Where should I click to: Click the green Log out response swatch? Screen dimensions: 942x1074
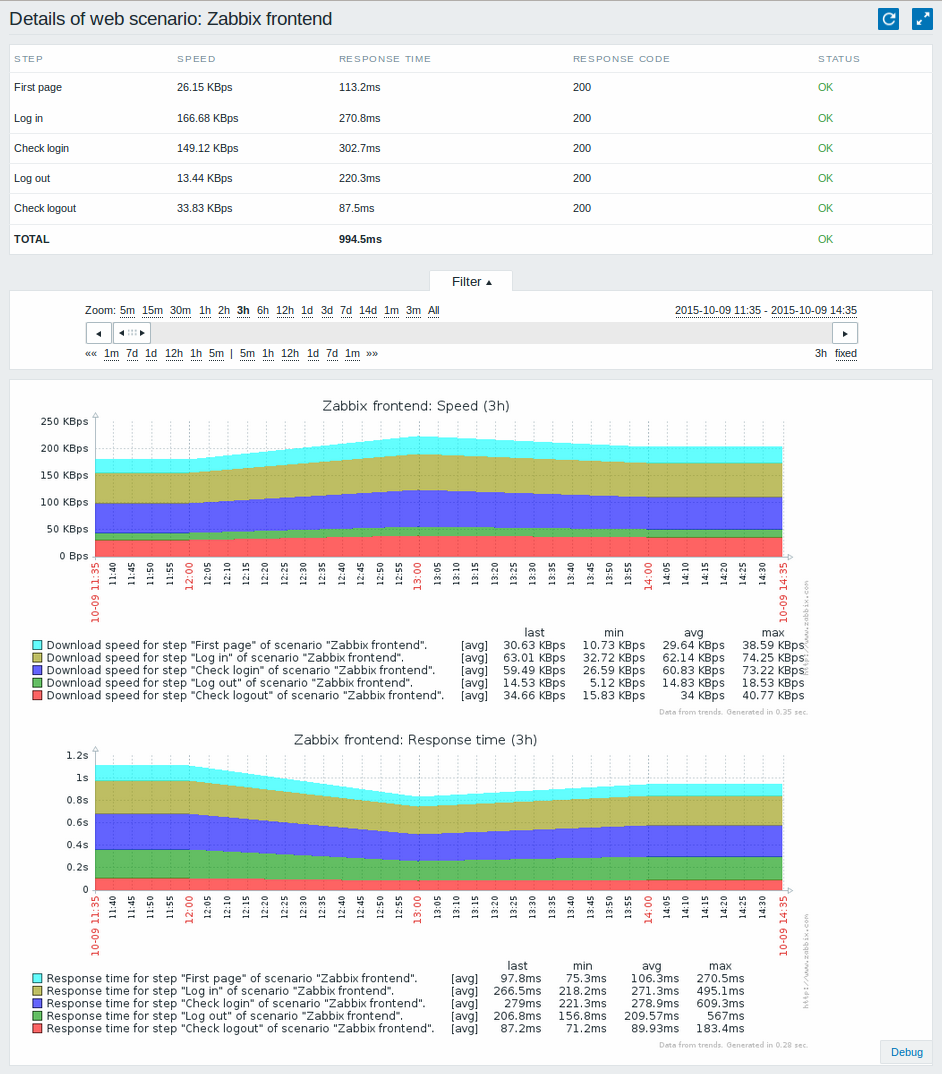point(37,1016)
